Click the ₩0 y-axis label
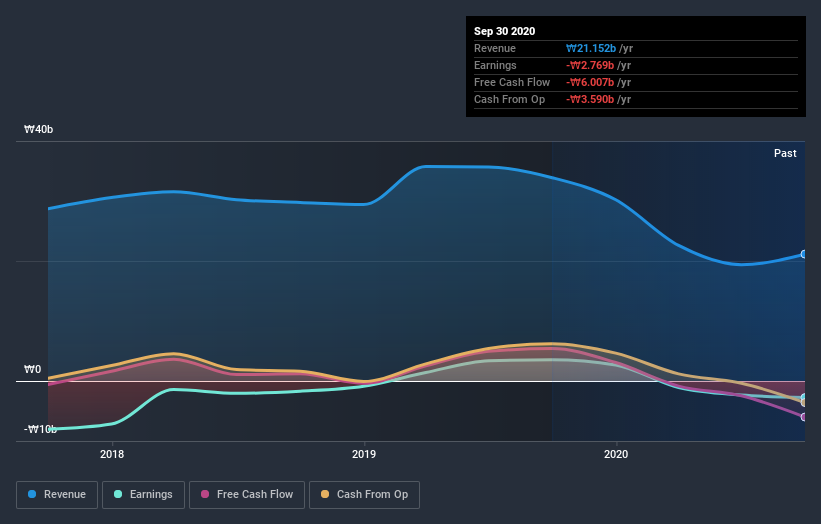Viewport: 821px width, 524px height. (x=32, y=370)
